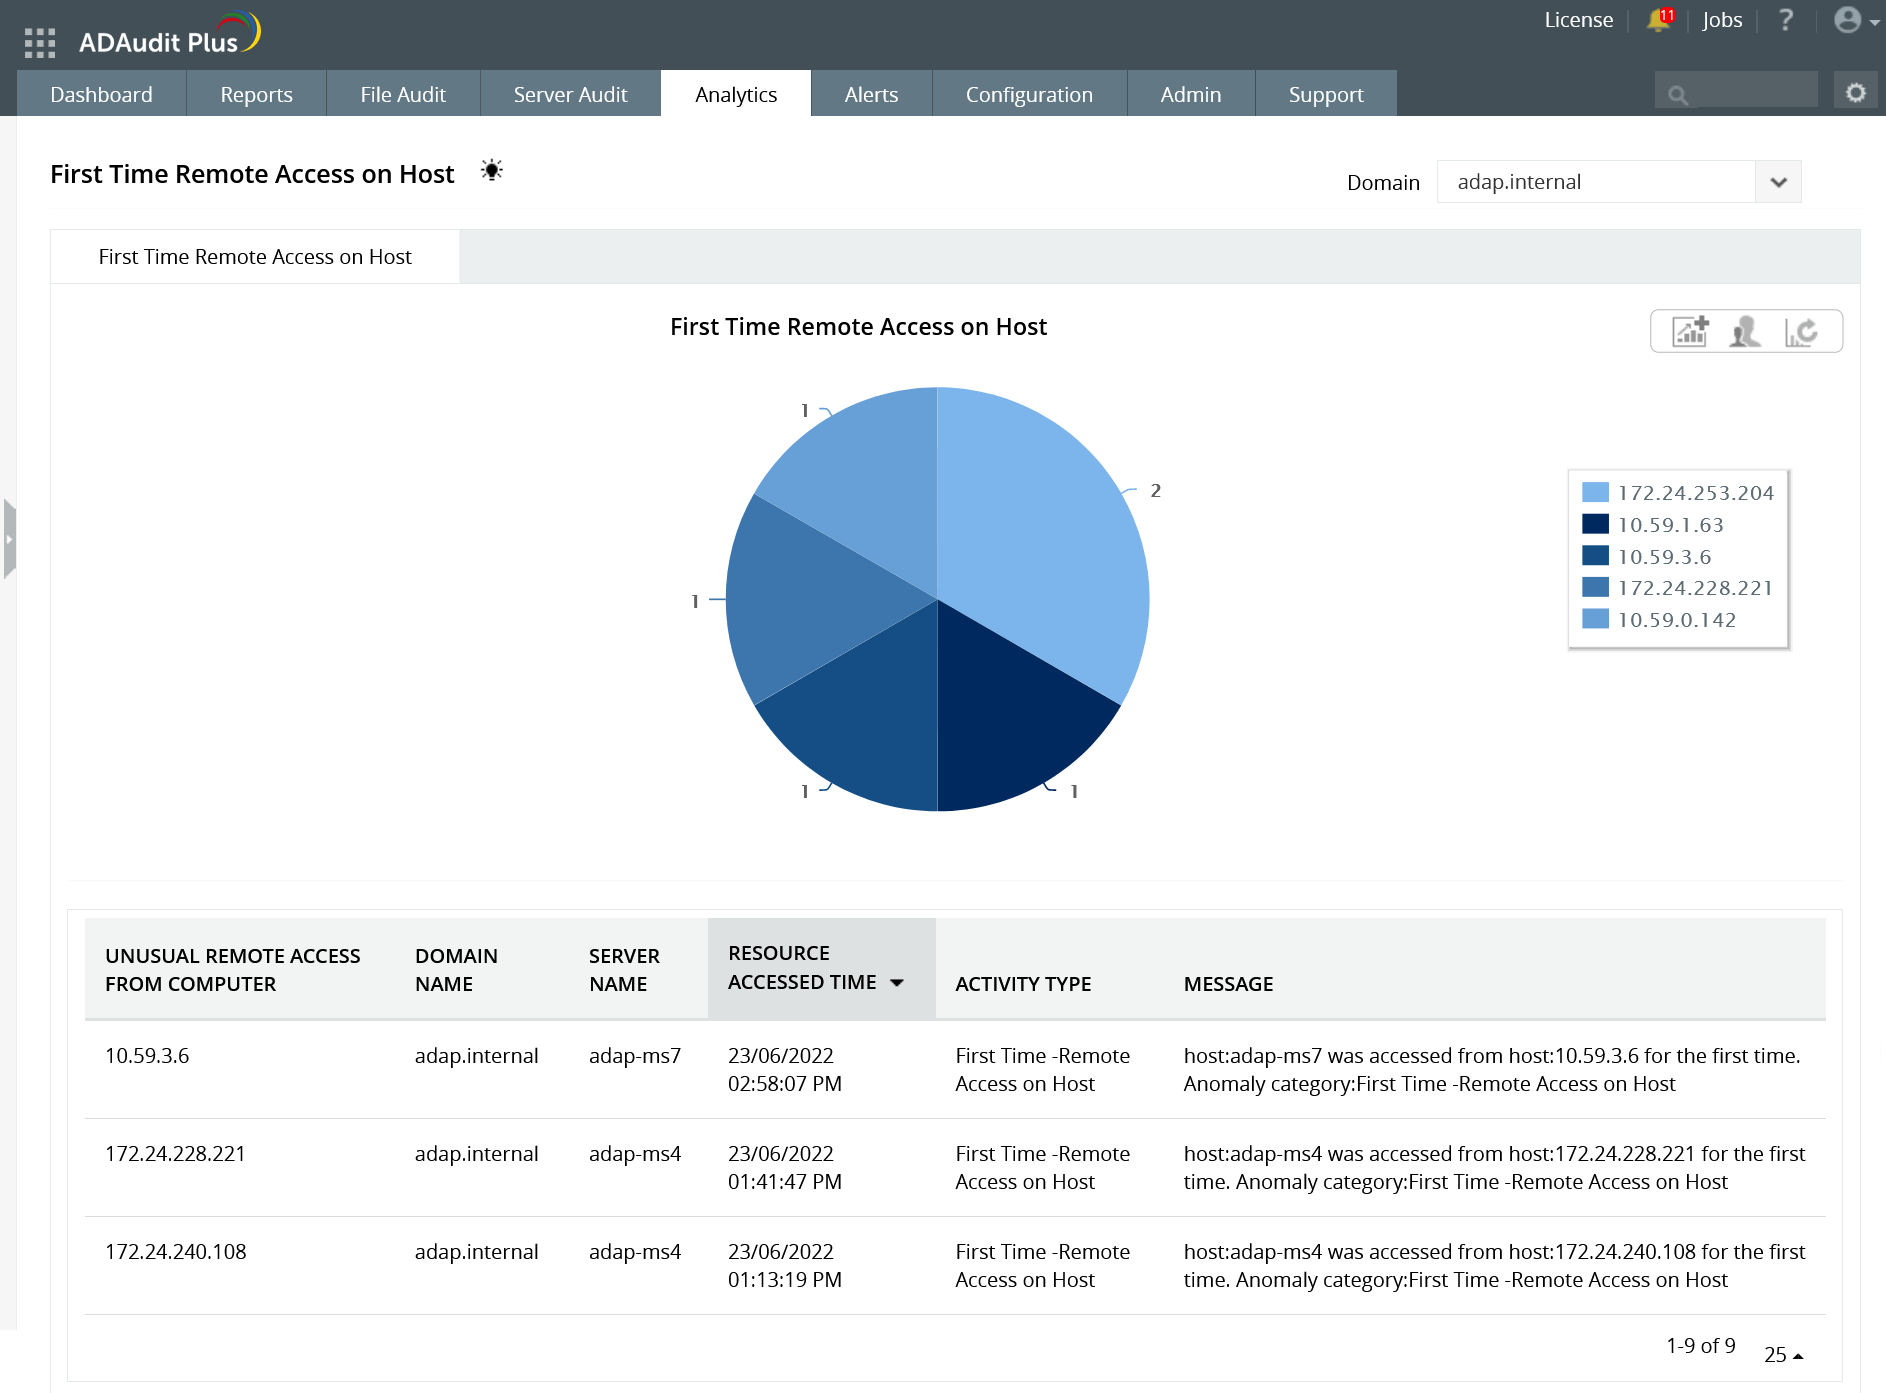1886x1393 pixels.
Task: Click the 172.24.228.221 table cell
Action: tap(175, 1154)
